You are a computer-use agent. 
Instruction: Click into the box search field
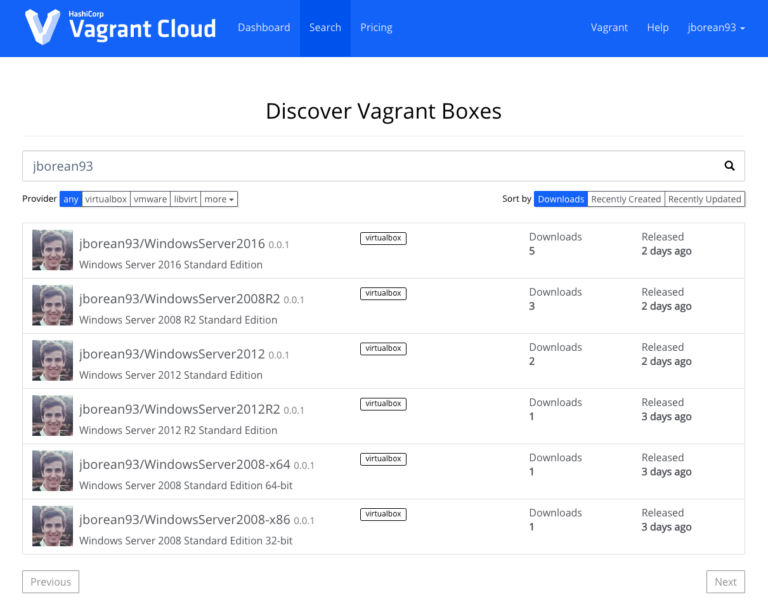pos(384,166)
